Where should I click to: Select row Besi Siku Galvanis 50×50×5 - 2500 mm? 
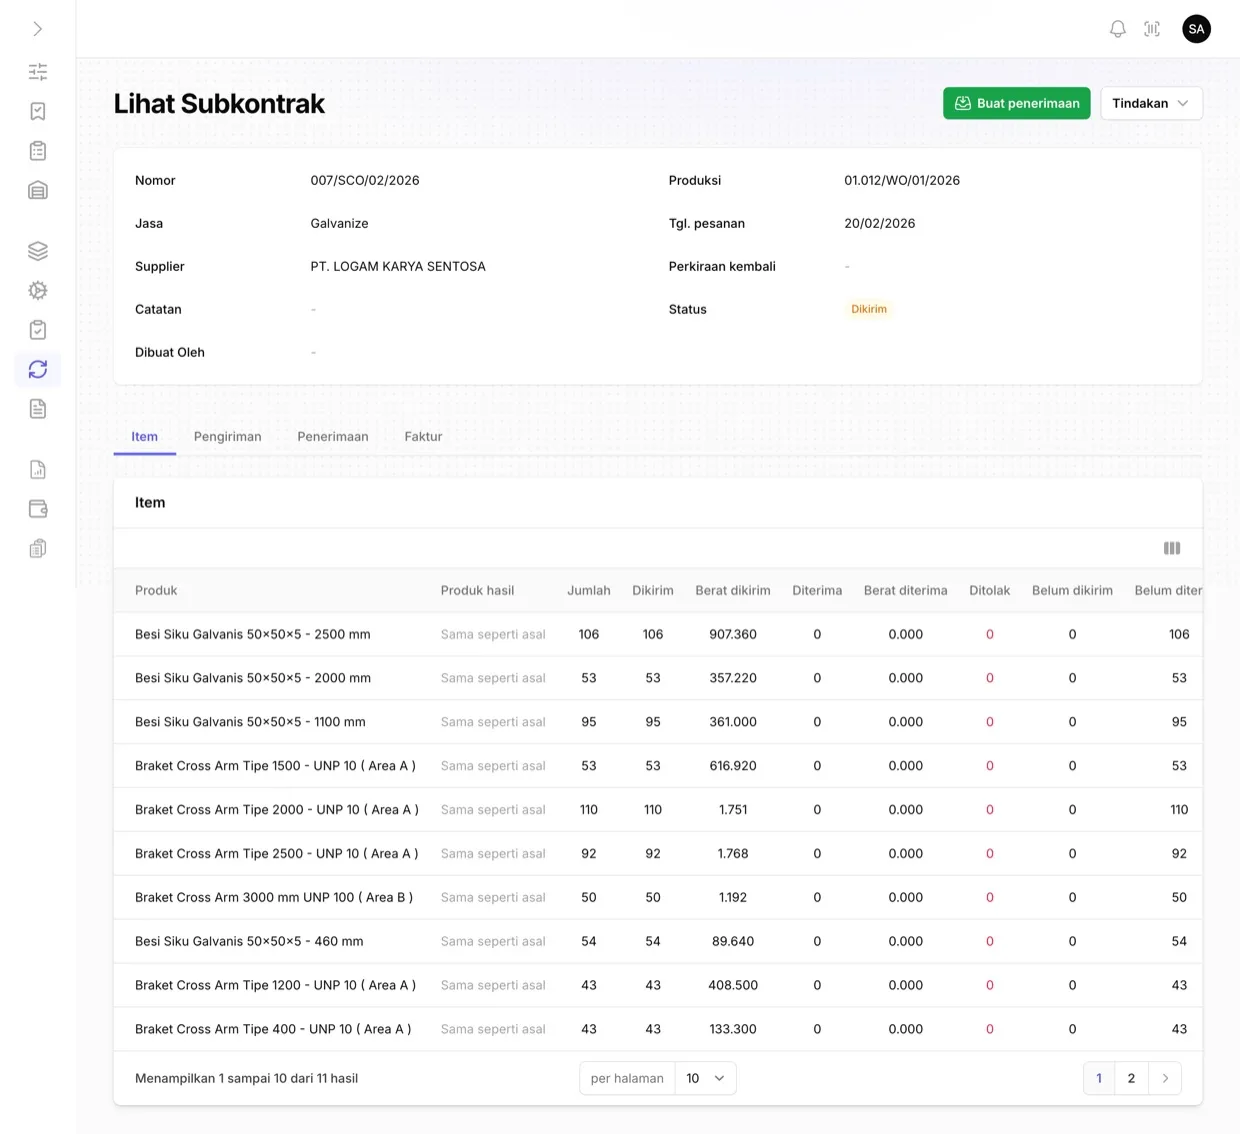(658, 634)
